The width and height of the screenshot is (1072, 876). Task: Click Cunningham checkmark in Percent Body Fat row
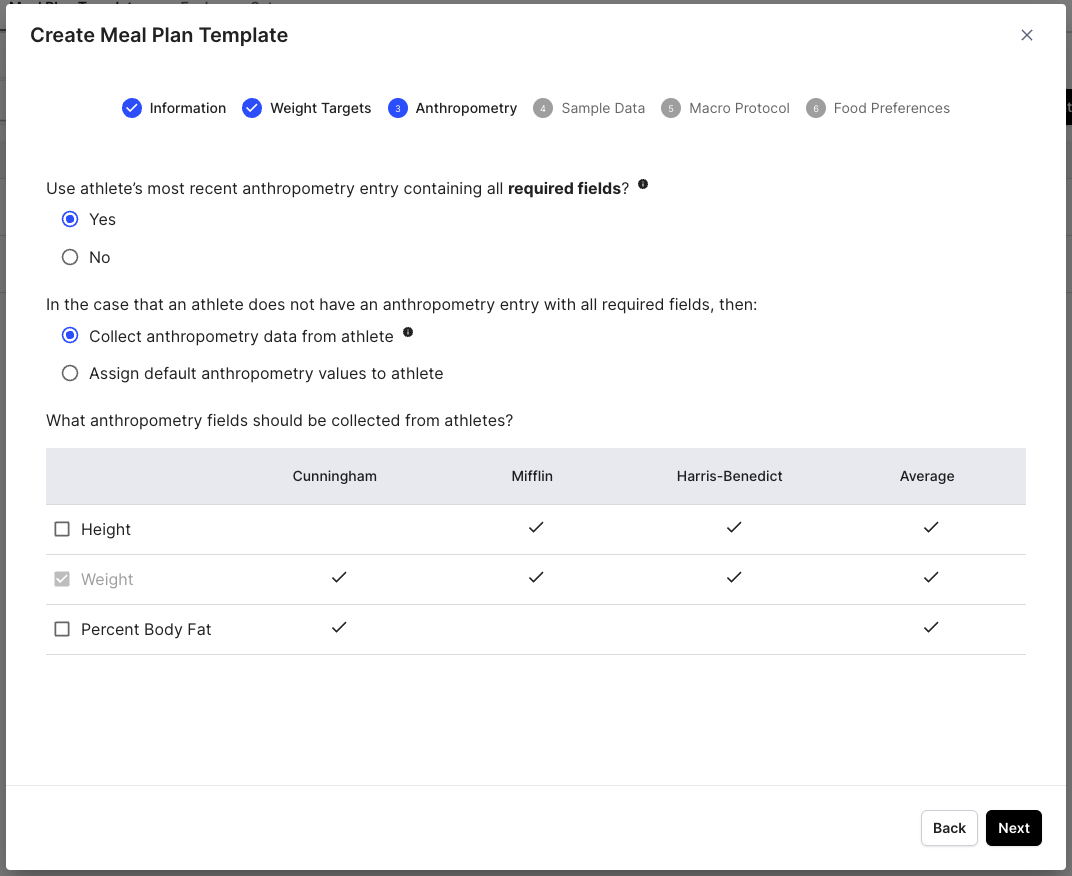point(339,627)
